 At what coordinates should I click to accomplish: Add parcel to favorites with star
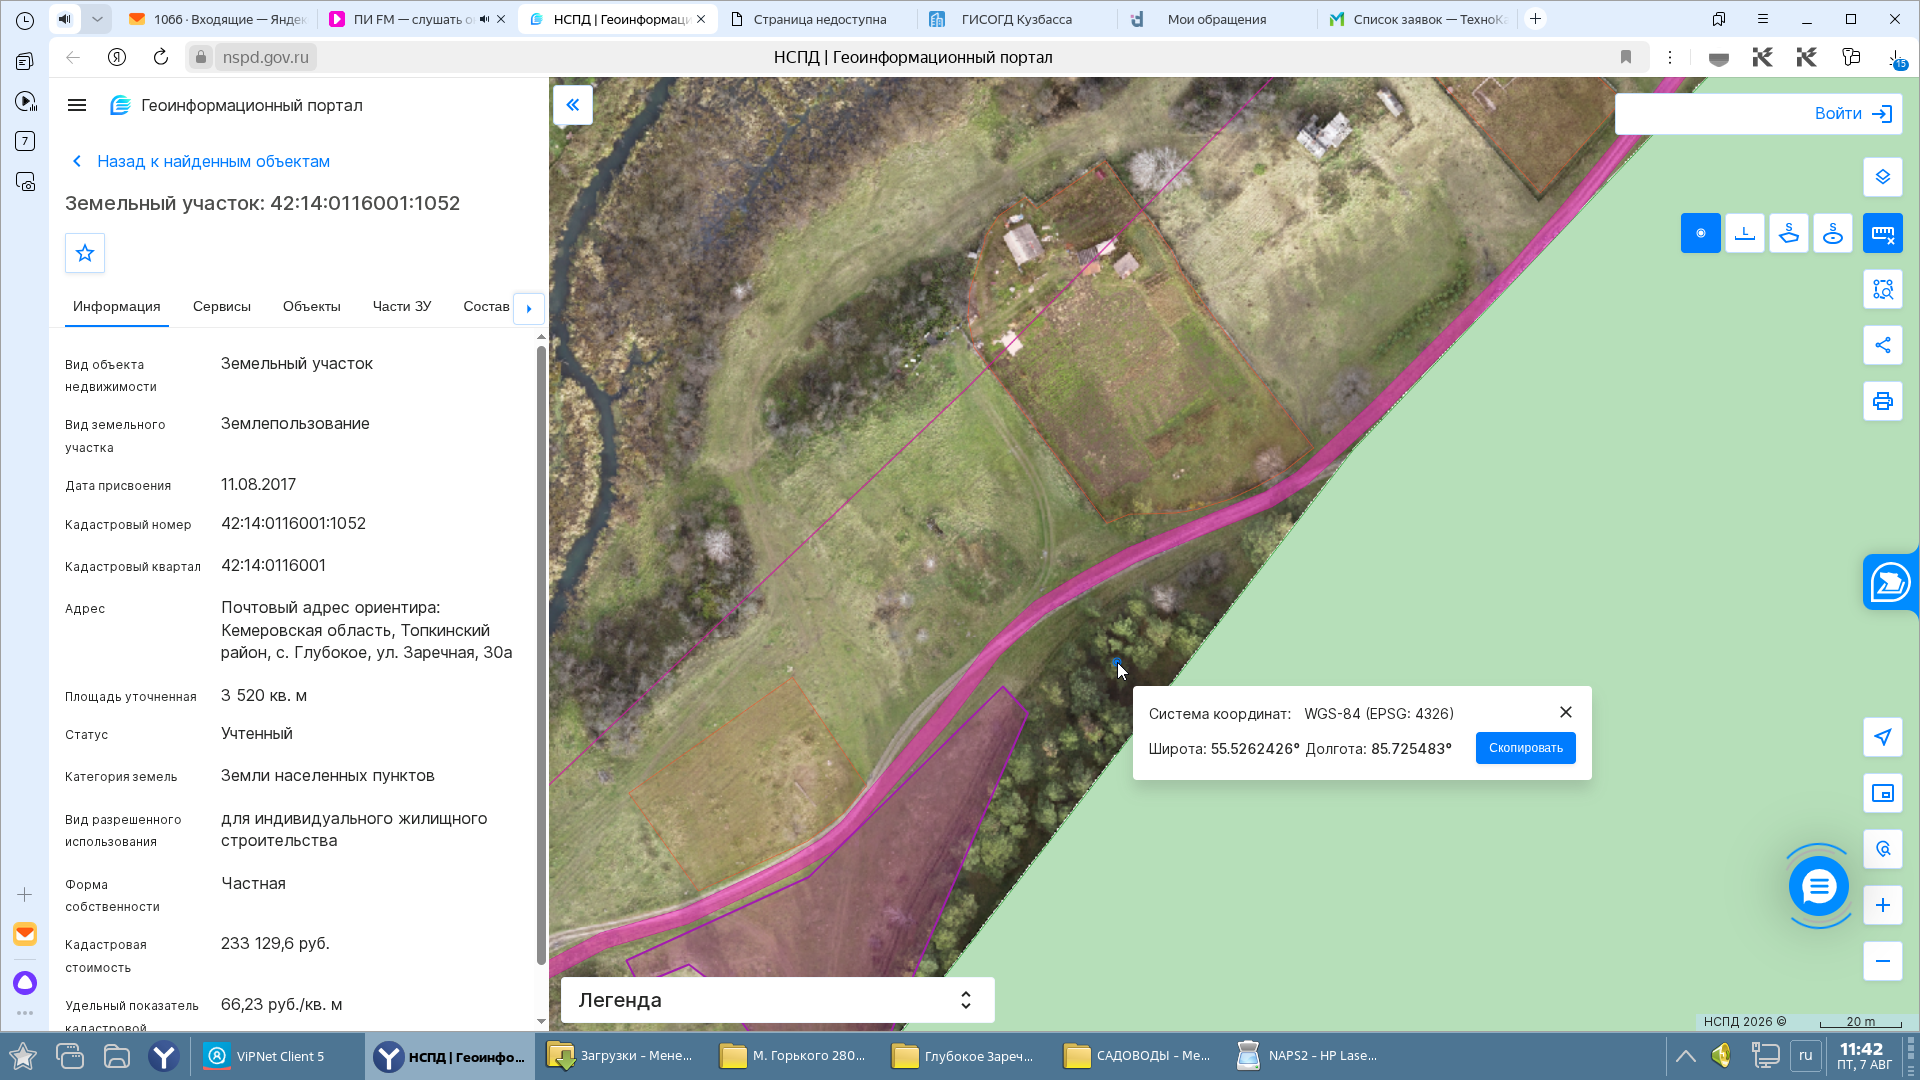point(85,253)
